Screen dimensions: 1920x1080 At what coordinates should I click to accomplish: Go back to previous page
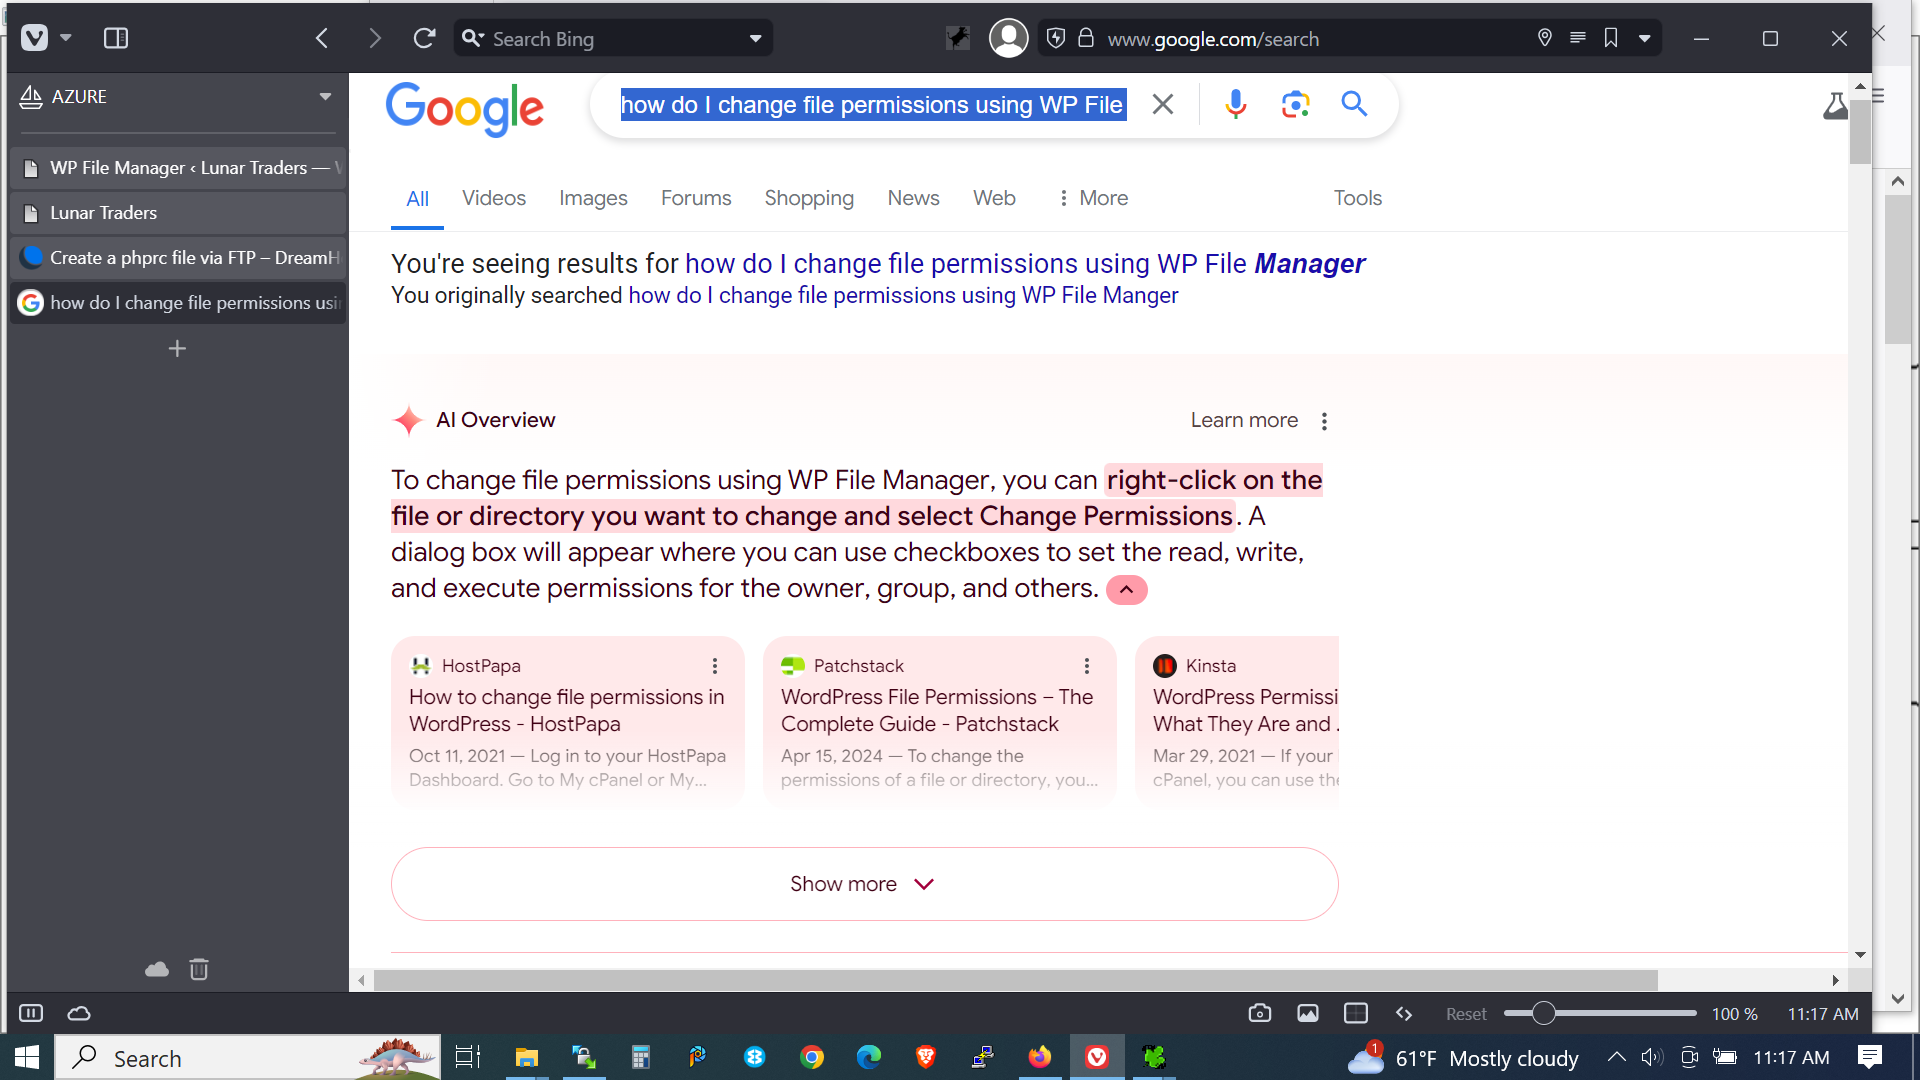[322, 38]
